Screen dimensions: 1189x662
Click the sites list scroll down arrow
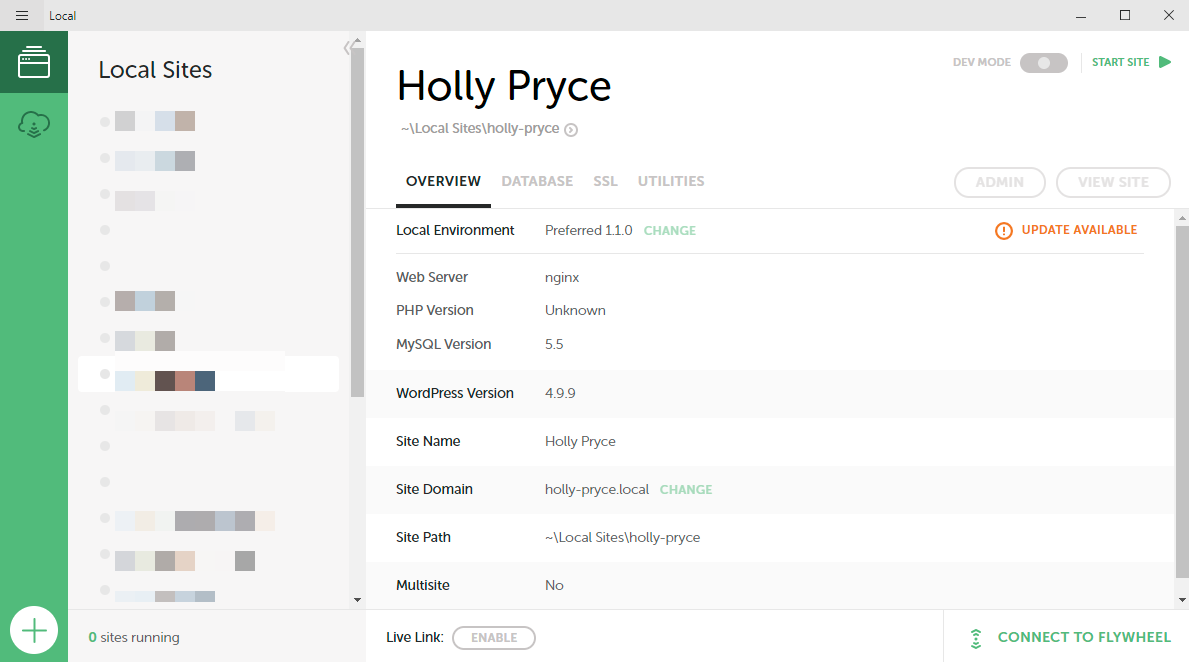tap(357, 599)
